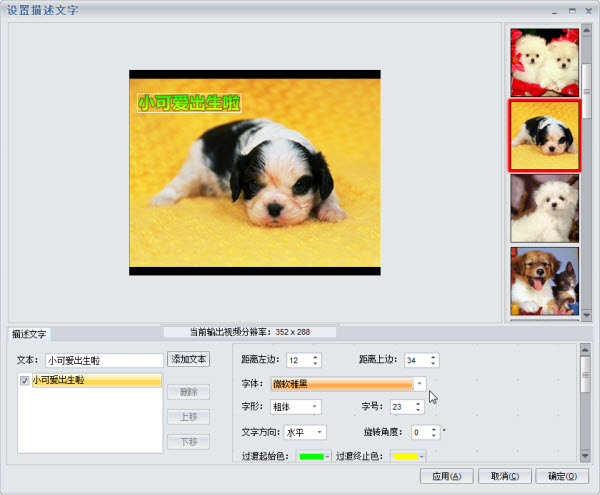Click the 取消(C) cancel button

(x=505, y=476)
